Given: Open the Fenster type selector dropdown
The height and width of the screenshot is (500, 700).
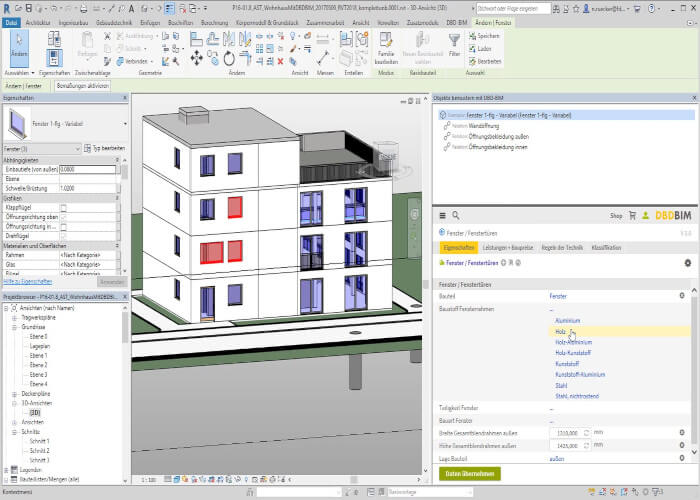Looking at the screenshot, I should (x=125, y=124).
